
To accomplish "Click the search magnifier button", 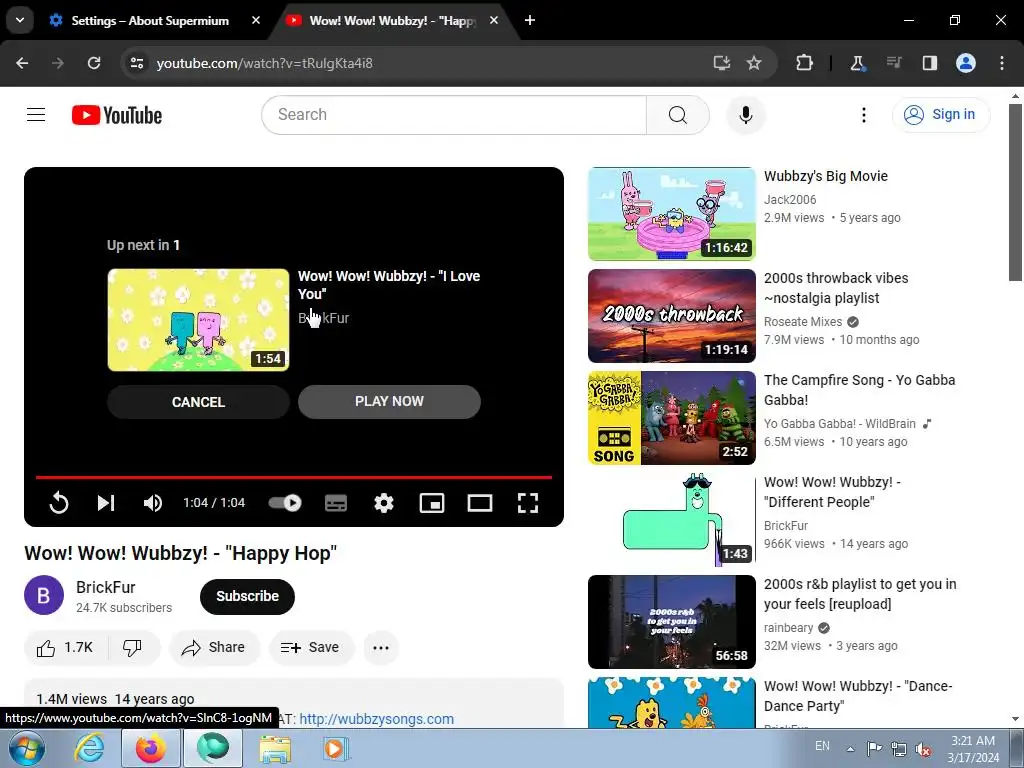I will click(x=678, y=115).
